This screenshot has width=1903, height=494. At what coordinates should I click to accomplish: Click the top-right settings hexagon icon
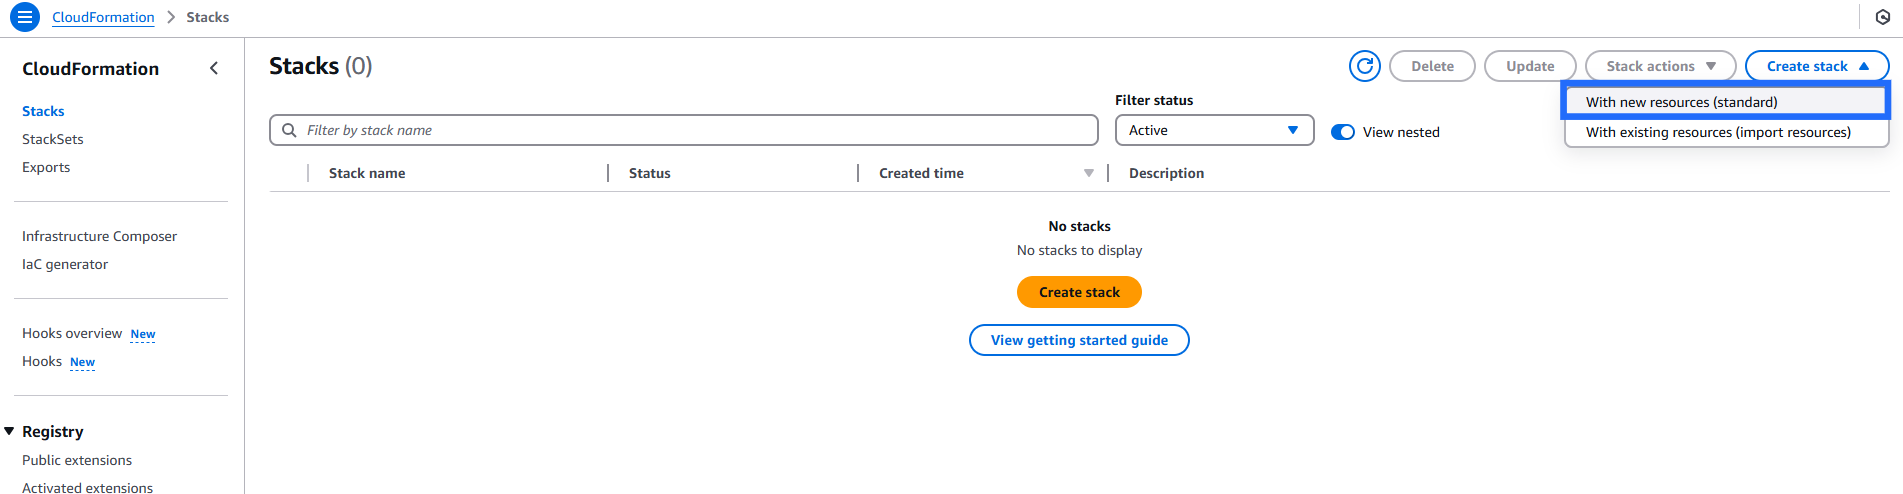pyautogui.click(x=1882, y=17)
